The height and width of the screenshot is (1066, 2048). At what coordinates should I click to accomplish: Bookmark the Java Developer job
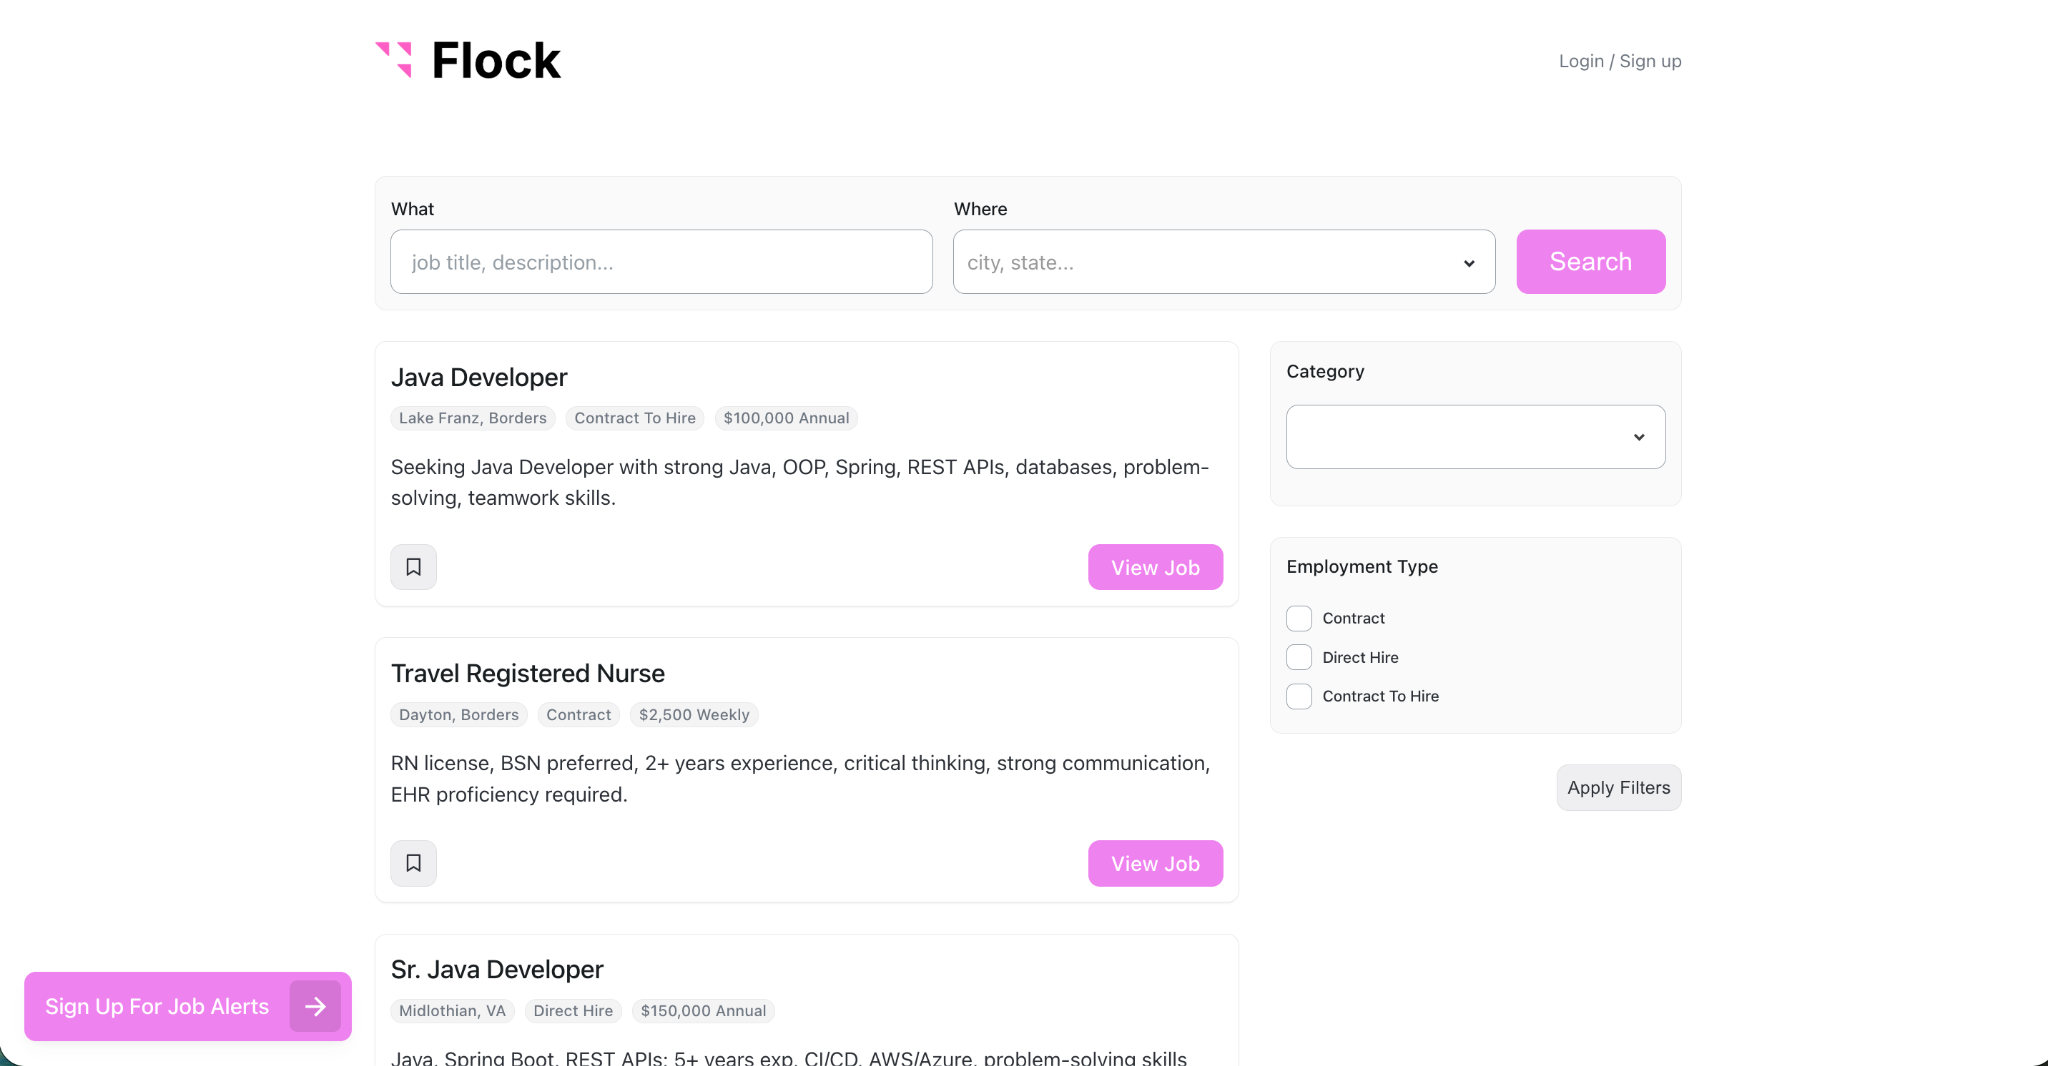click(x=413, y=567)
